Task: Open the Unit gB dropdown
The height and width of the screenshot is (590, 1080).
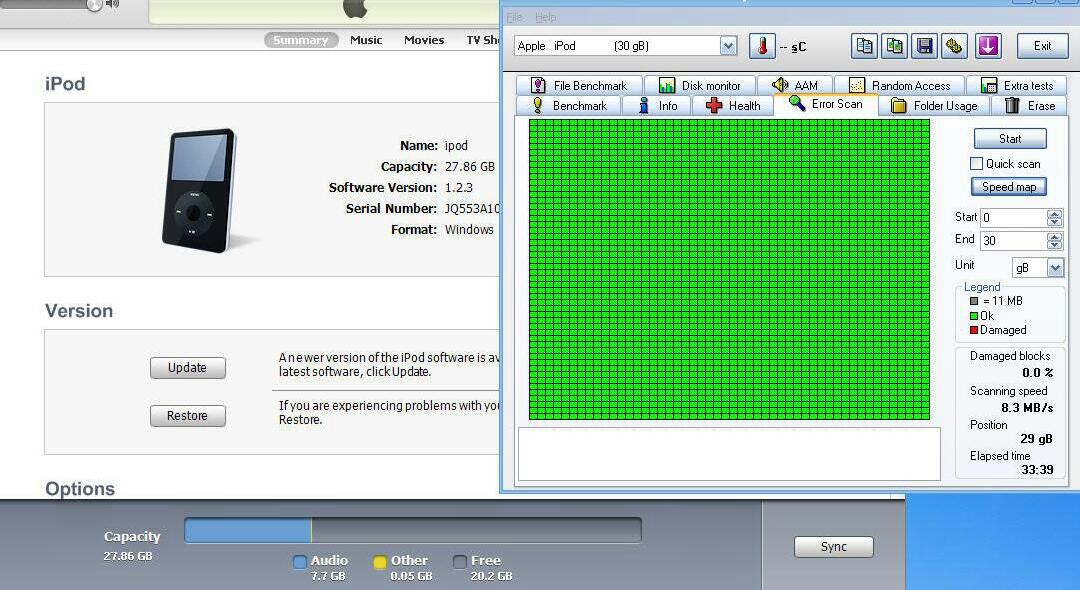Action: point(1055,268)
